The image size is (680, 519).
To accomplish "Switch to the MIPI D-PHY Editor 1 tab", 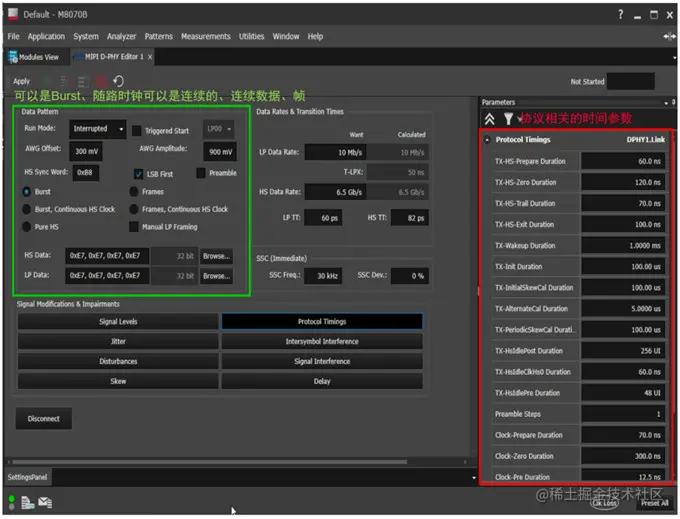I will click(111, 57).
